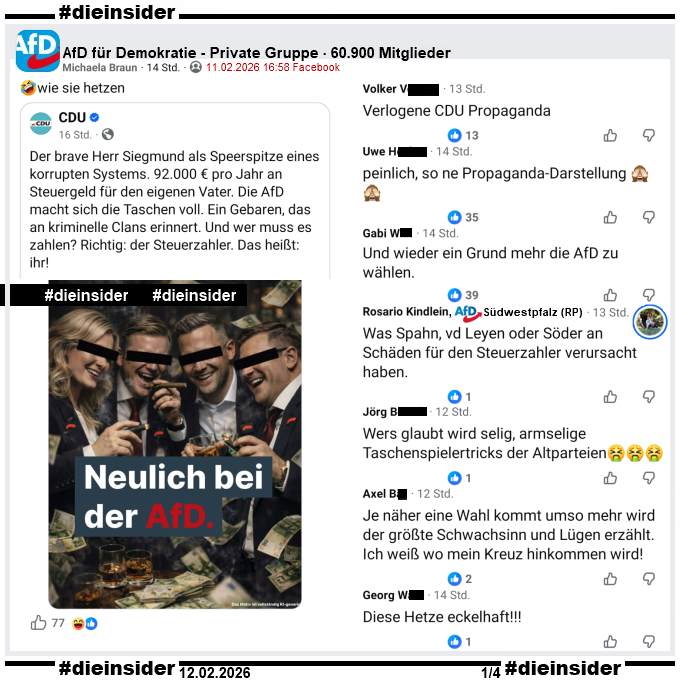Open Rosario Kindlein's profile picture
This screenshot has width=680, height=680.
click(650, 322)
